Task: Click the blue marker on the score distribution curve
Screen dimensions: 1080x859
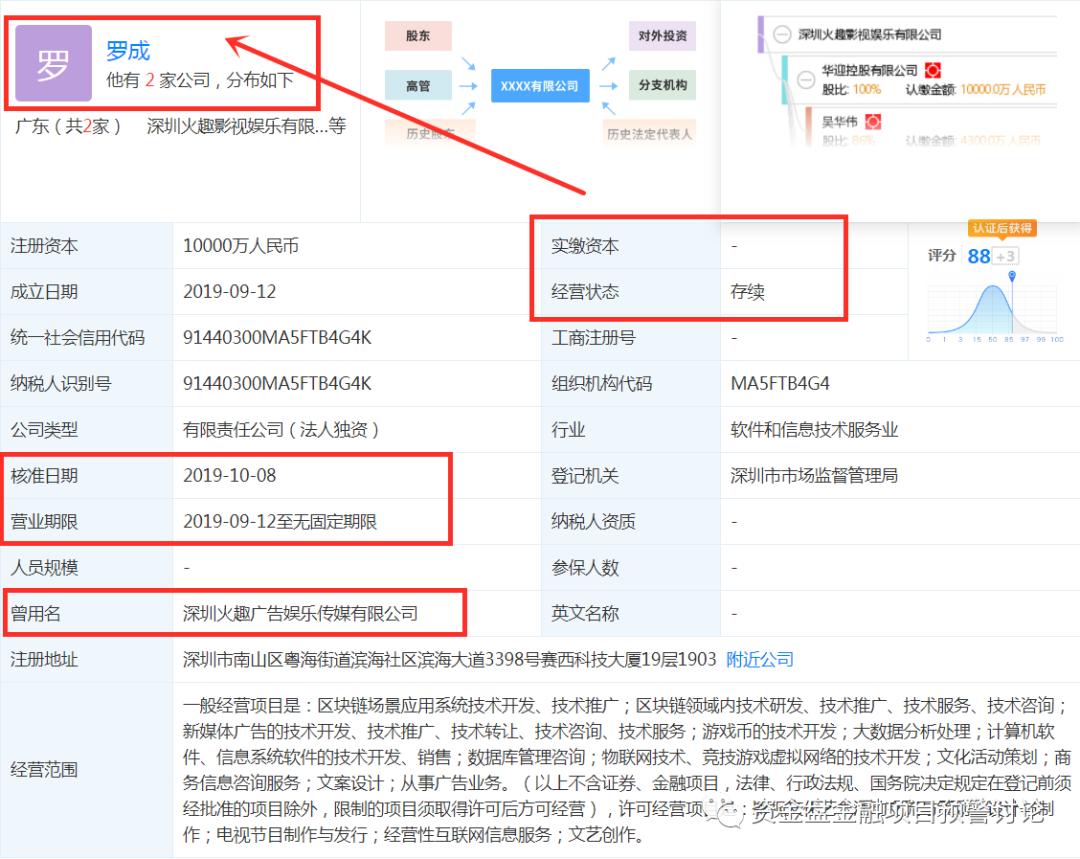Action: (x=1012, y=276)
